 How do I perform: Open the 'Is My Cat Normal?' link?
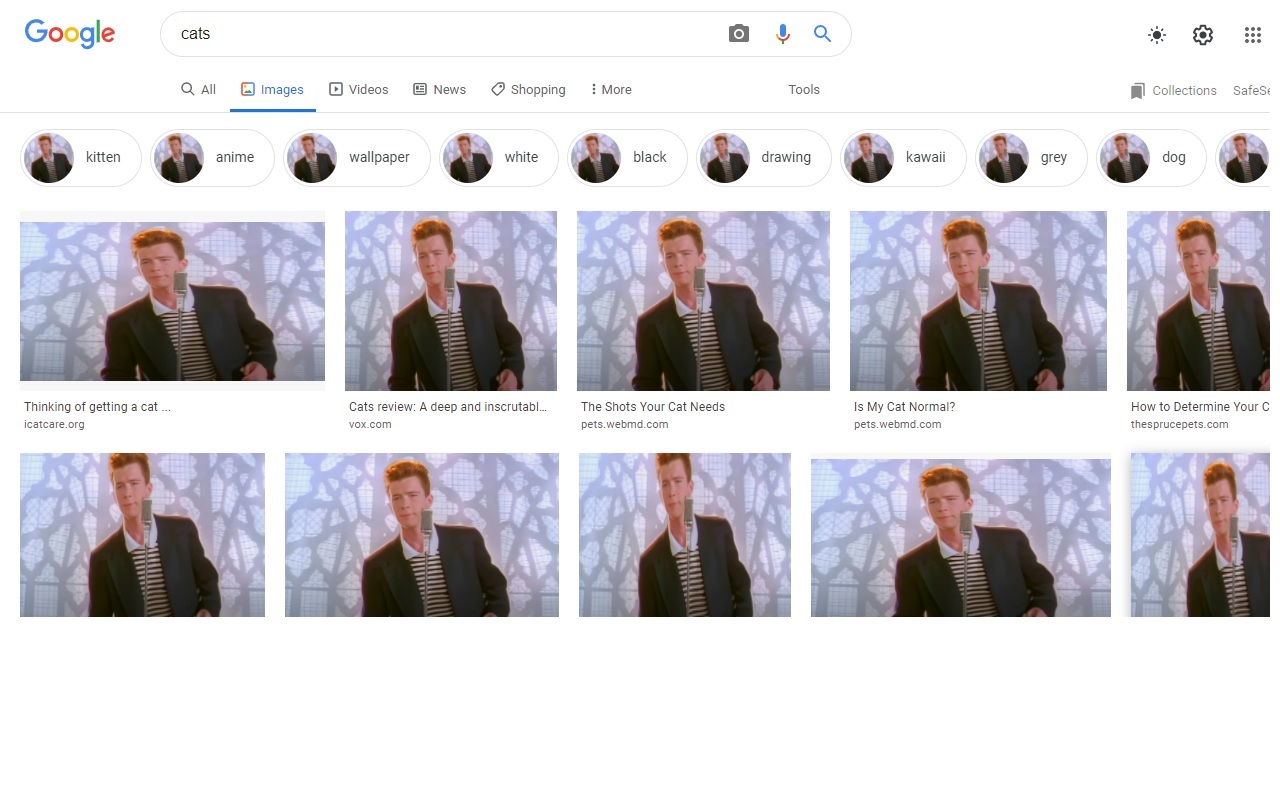coord(904,407)
